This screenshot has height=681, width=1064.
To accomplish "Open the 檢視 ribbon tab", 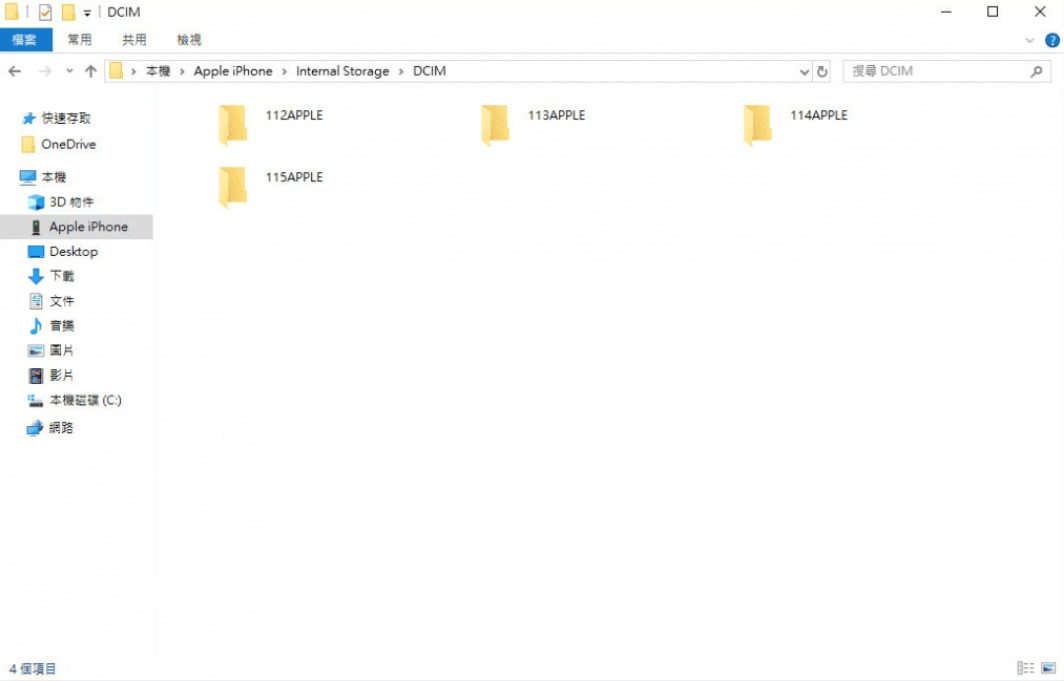I will (189, 40).
